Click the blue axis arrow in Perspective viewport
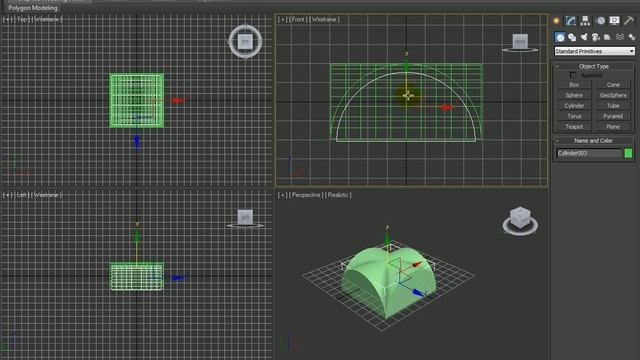This screenshot has height=360, width=640. pyautogui.click(x=418, y=292)
